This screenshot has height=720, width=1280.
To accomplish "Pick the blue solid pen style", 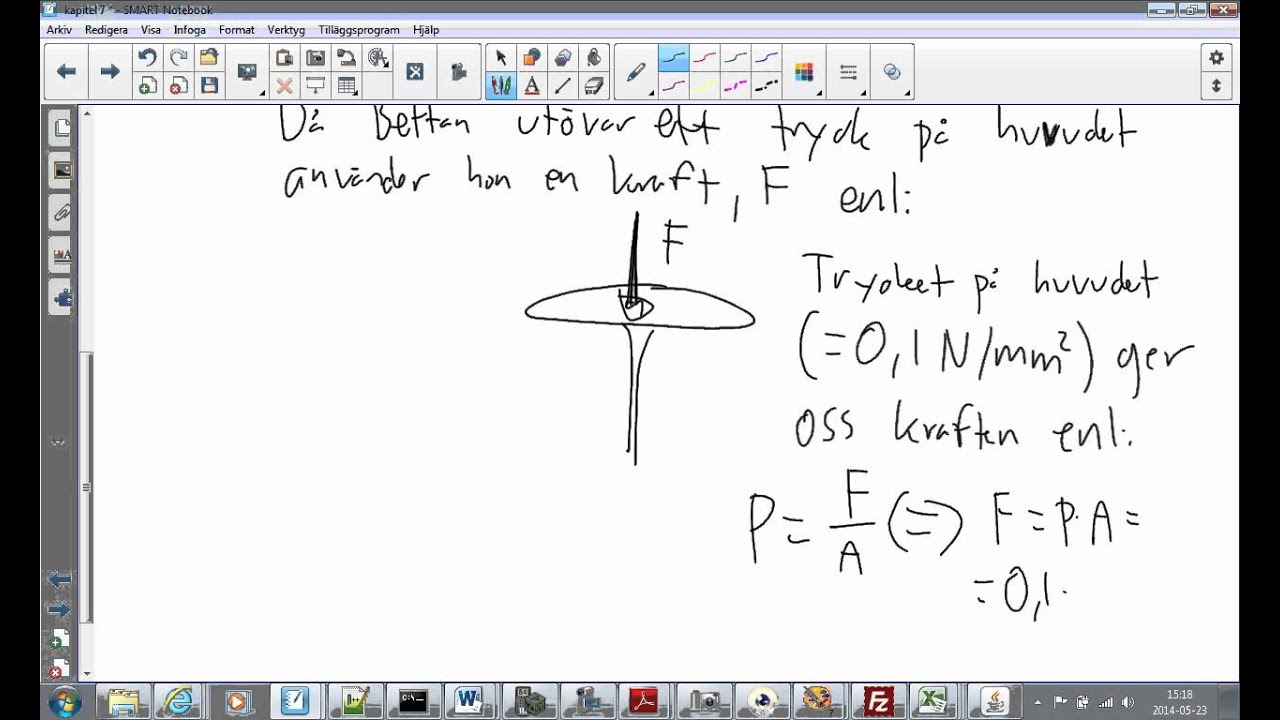I will click(766, 58).
